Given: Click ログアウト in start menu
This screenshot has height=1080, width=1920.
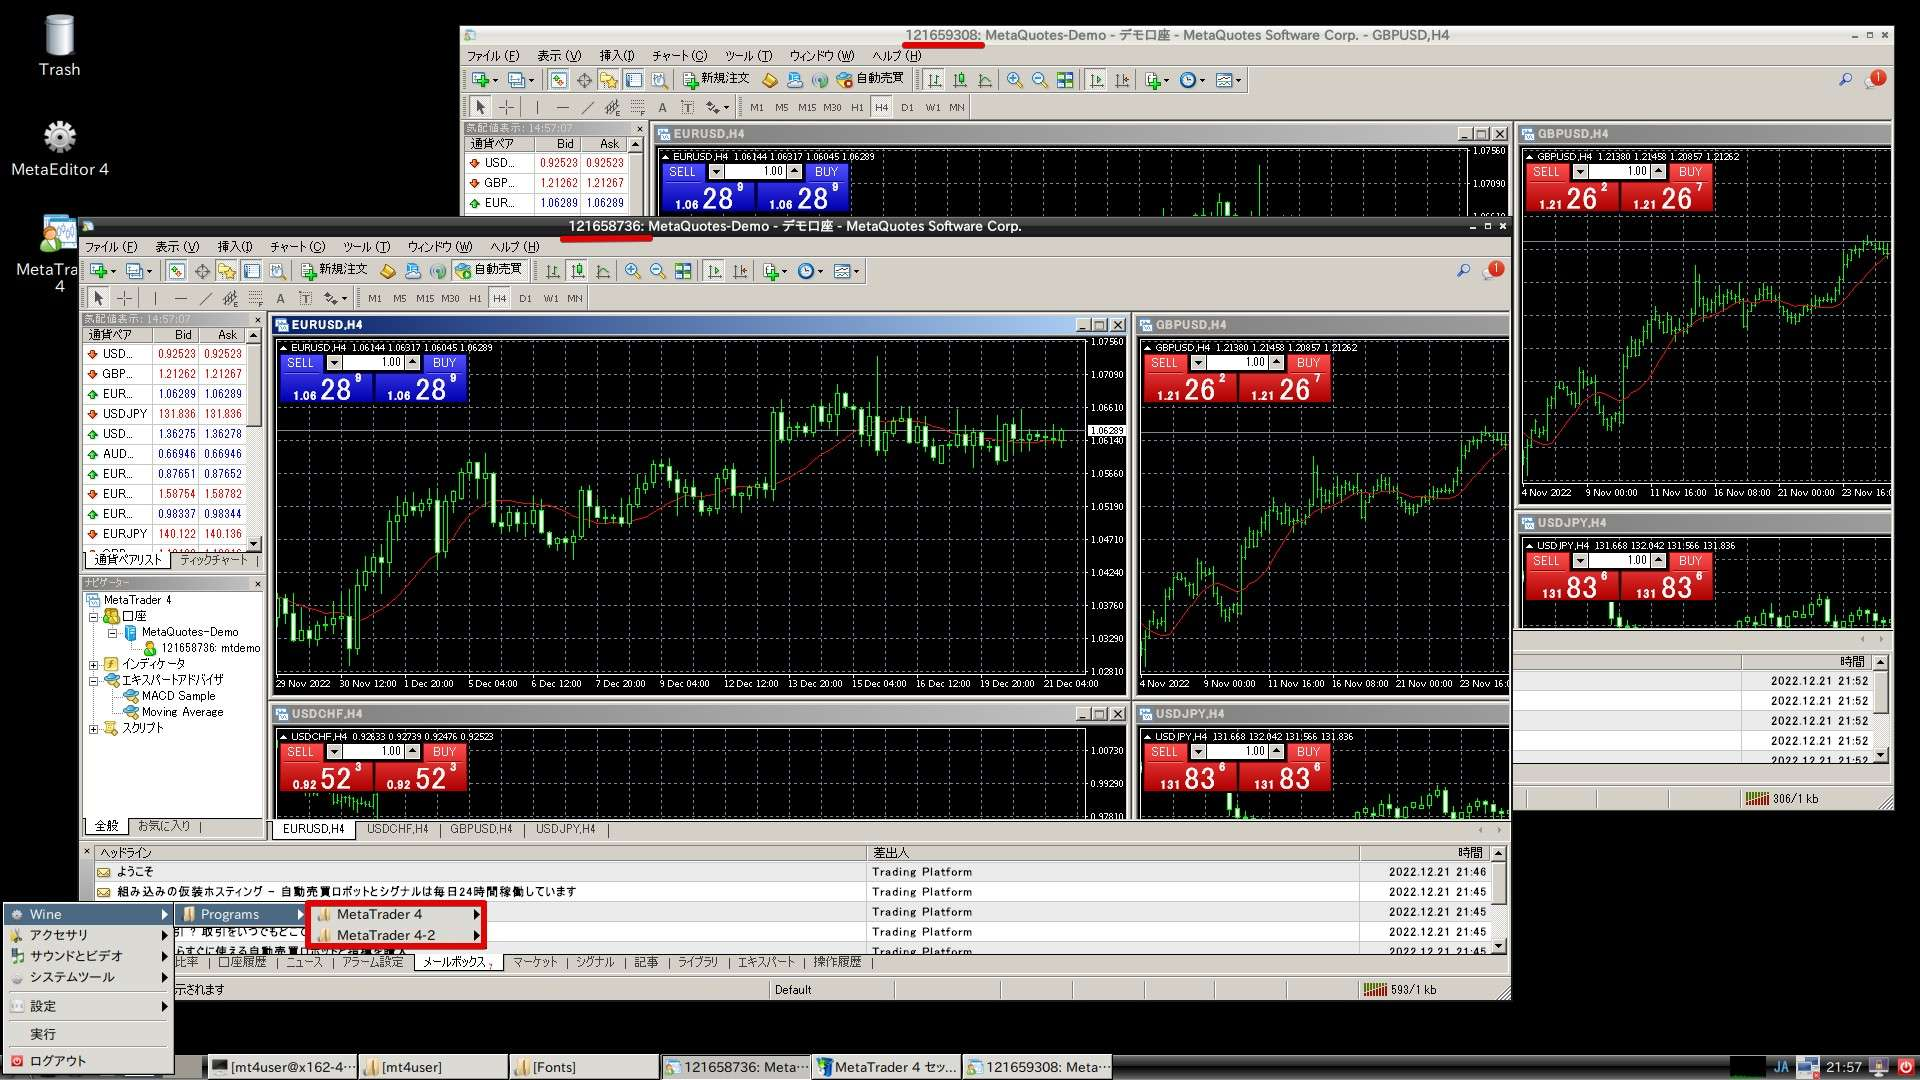Looking at the screenshot, I should 88,1061.
